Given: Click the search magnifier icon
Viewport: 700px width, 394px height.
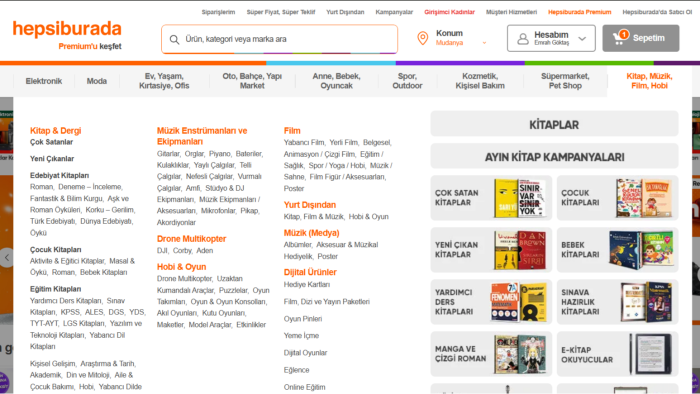Looking at the screenshot, I should point(175,39).
